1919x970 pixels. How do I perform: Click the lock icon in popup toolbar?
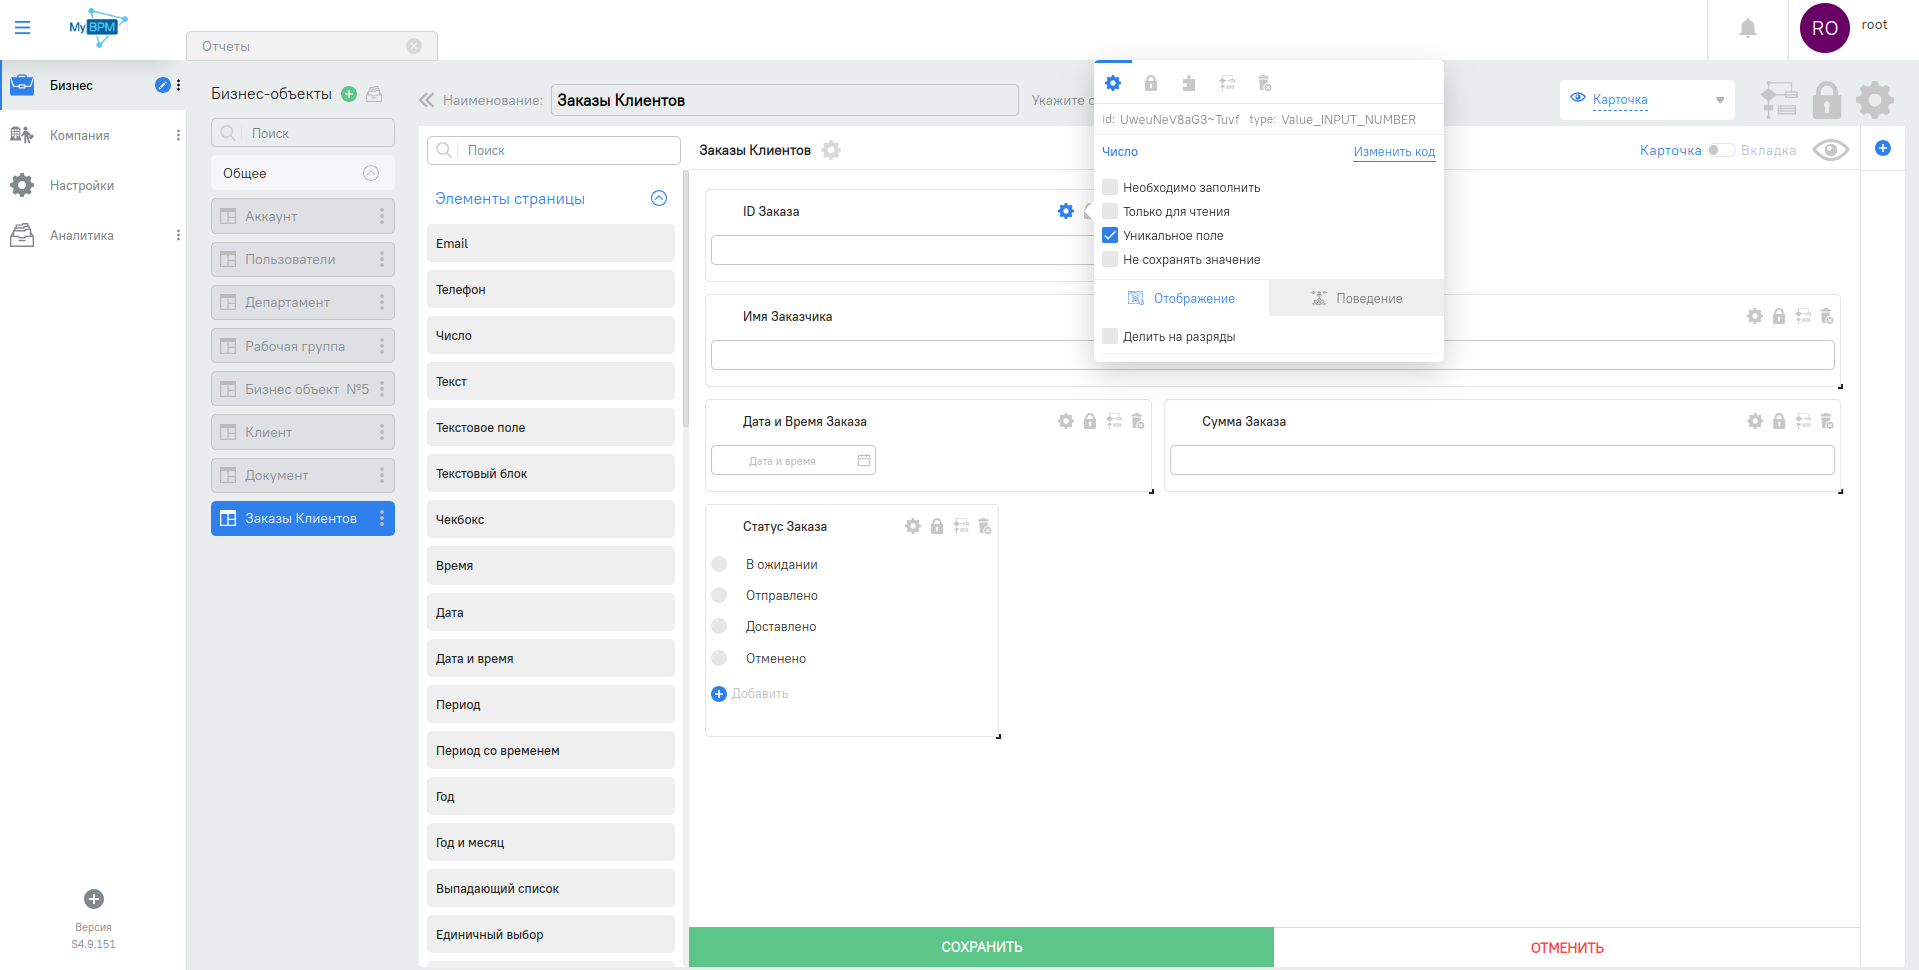pyautogui.click(x=1151, y=83)
